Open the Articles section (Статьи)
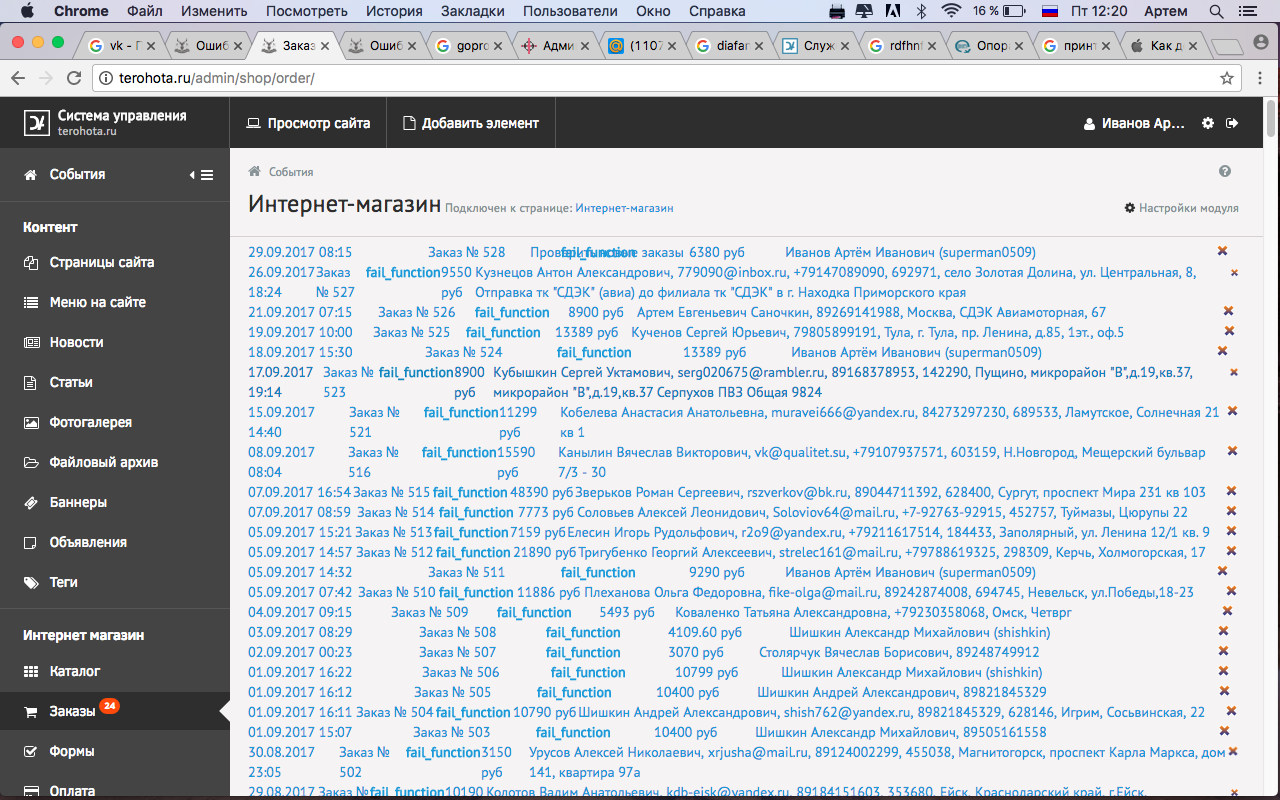The image size is (1280, 800). (x=71, y=382)
